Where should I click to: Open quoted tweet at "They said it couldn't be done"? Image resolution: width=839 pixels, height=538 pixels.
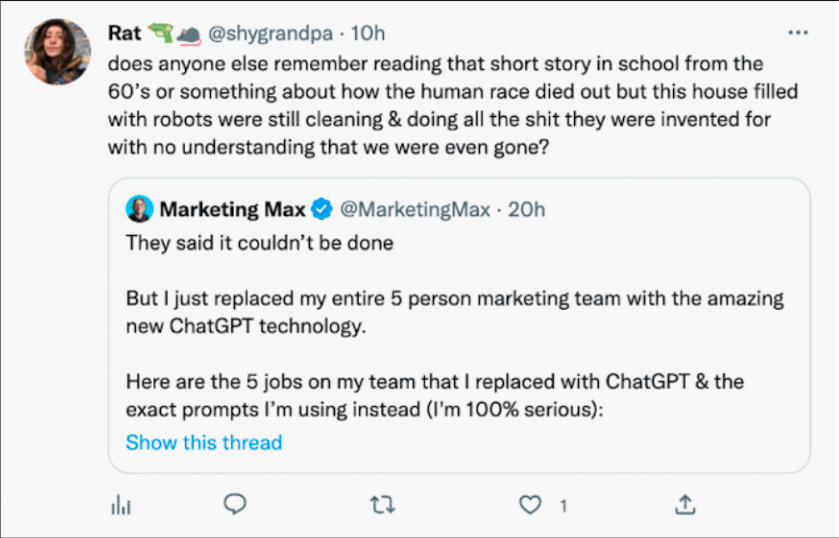coord(260,242)
